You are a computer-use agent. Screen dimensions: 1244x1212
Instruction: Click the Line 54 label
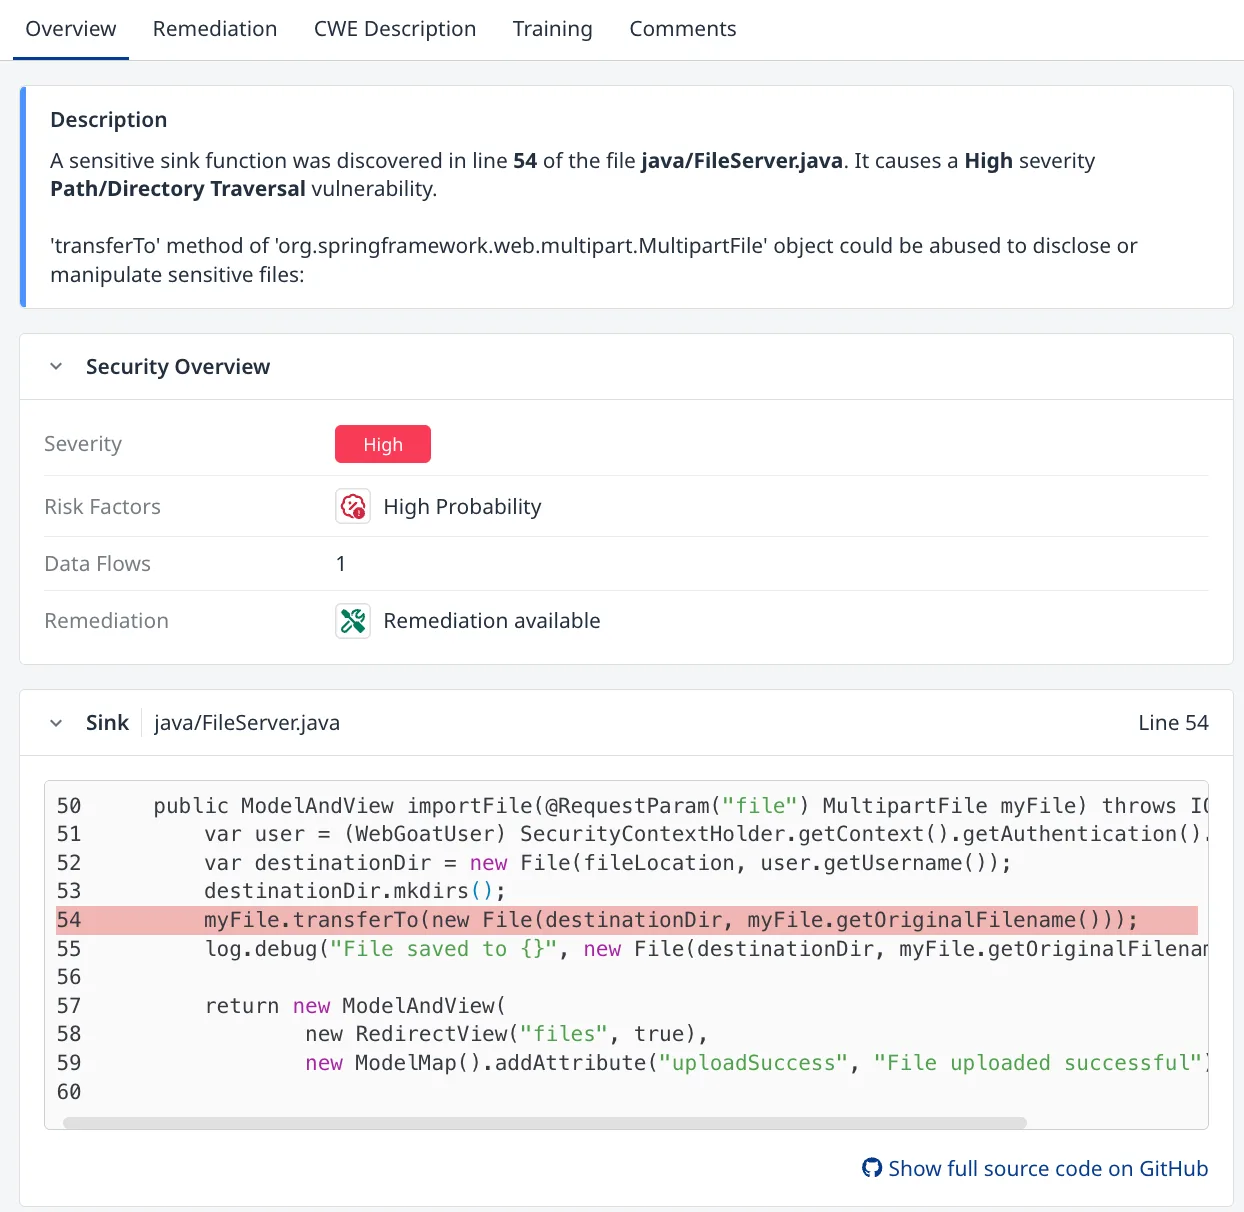tap(1173, 722)
